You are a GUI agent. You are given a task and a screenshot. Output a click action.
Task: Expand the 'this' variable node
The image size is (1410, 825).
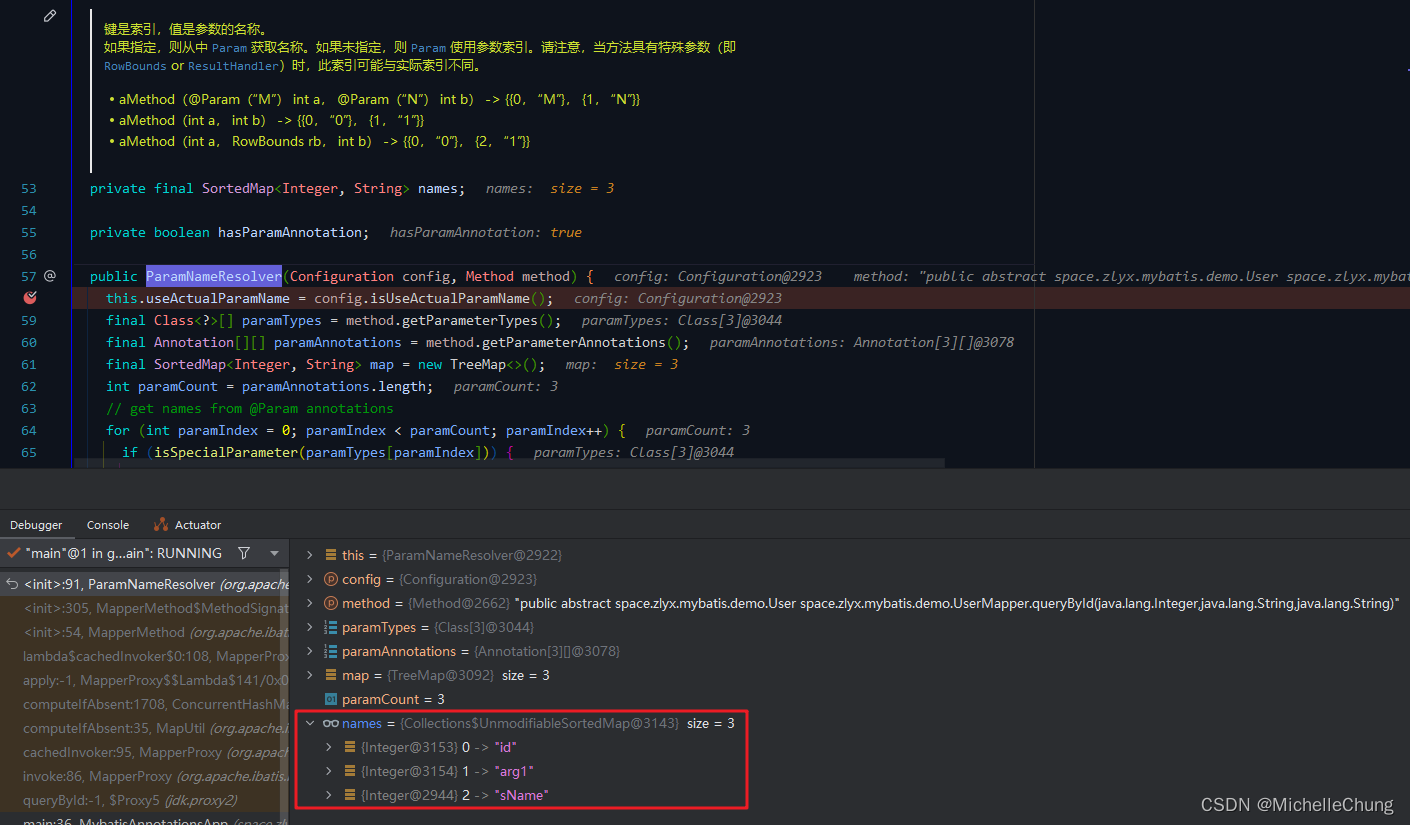pos(310,555)
